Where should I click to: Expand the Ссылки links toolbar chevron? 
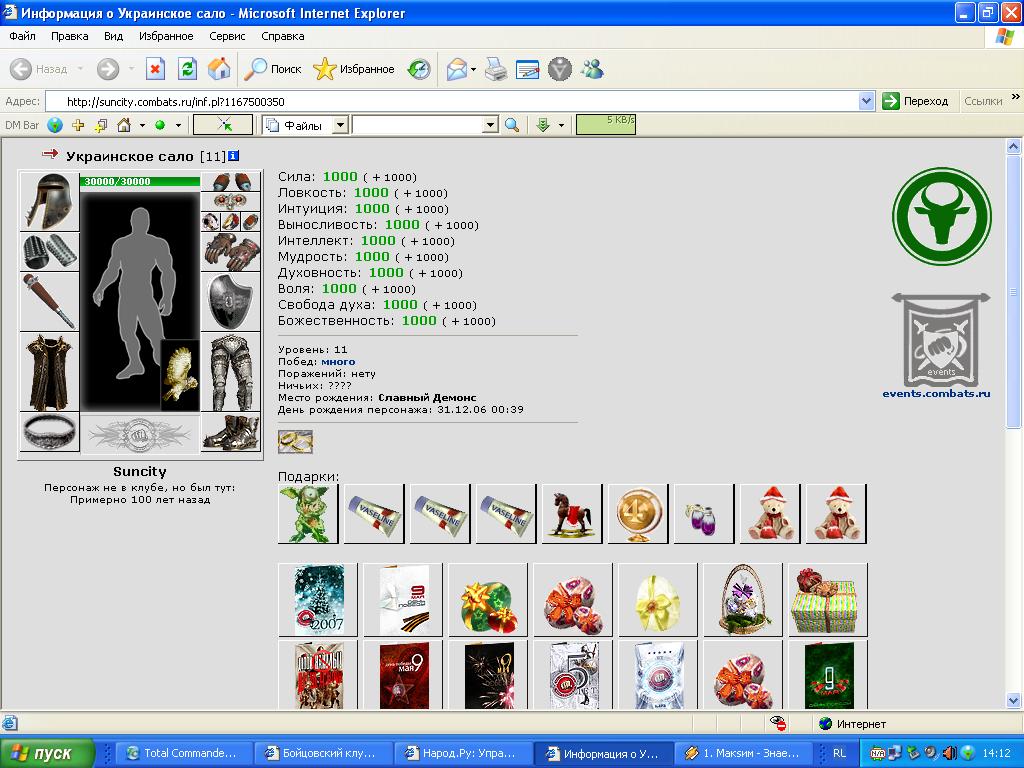click(x=1016, y=97)
